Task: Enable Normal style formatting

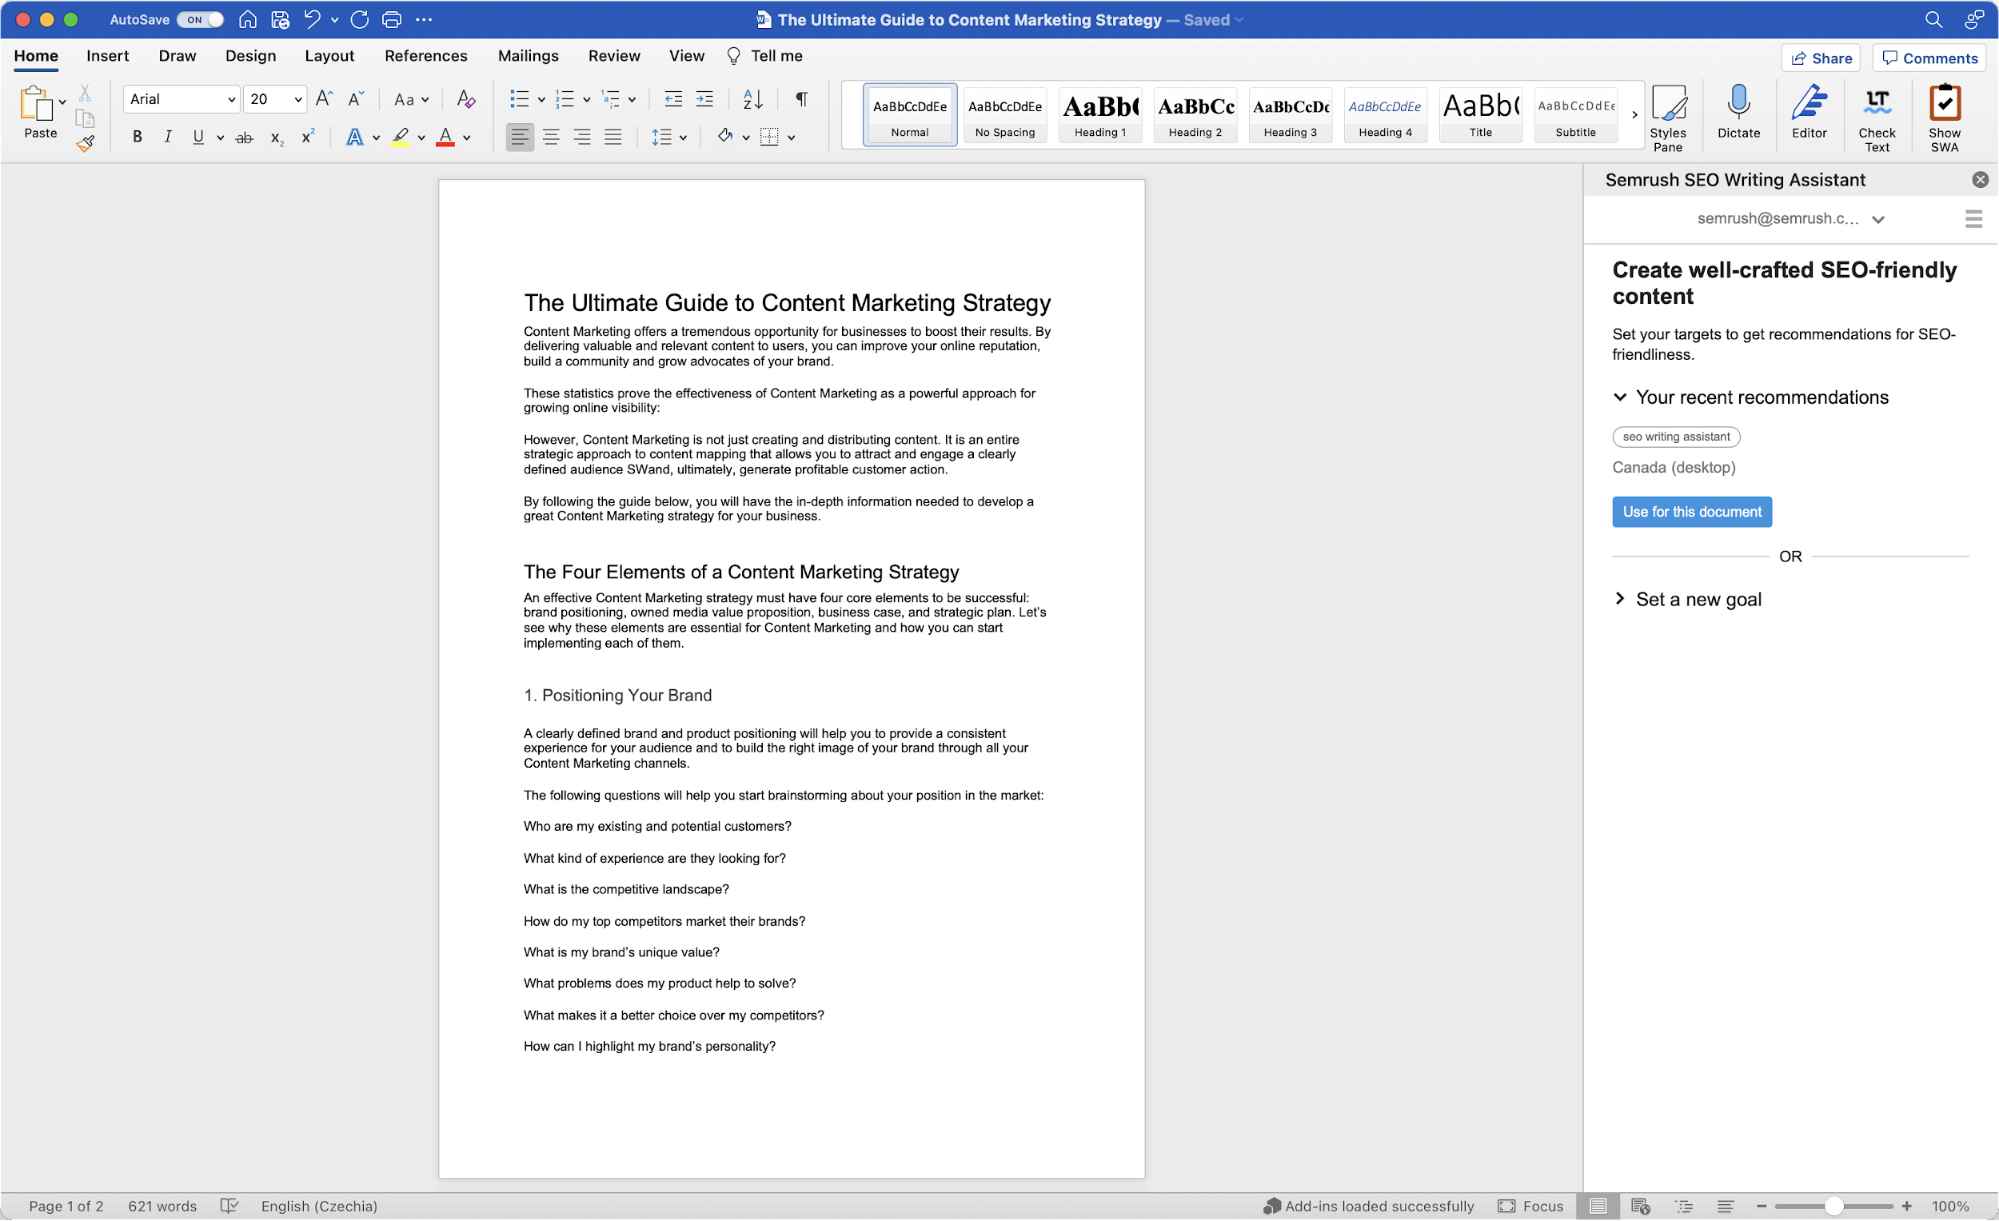Action: tap(910, 114)
